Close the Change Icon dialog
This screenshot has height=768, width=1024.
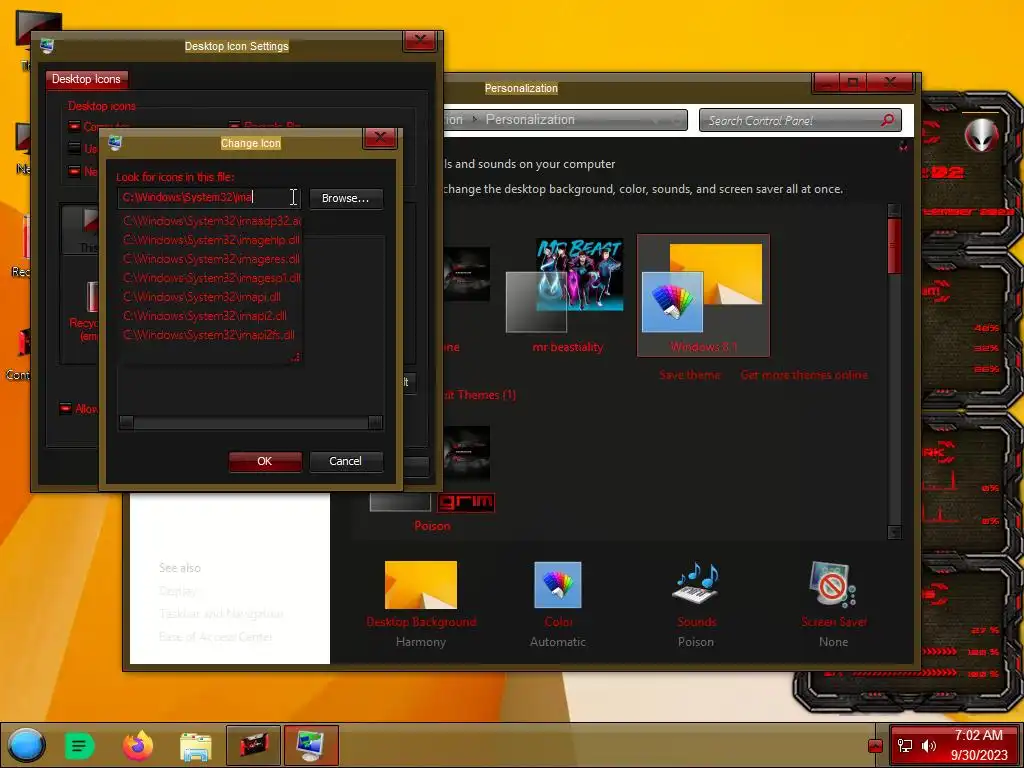tap(380, 137)
